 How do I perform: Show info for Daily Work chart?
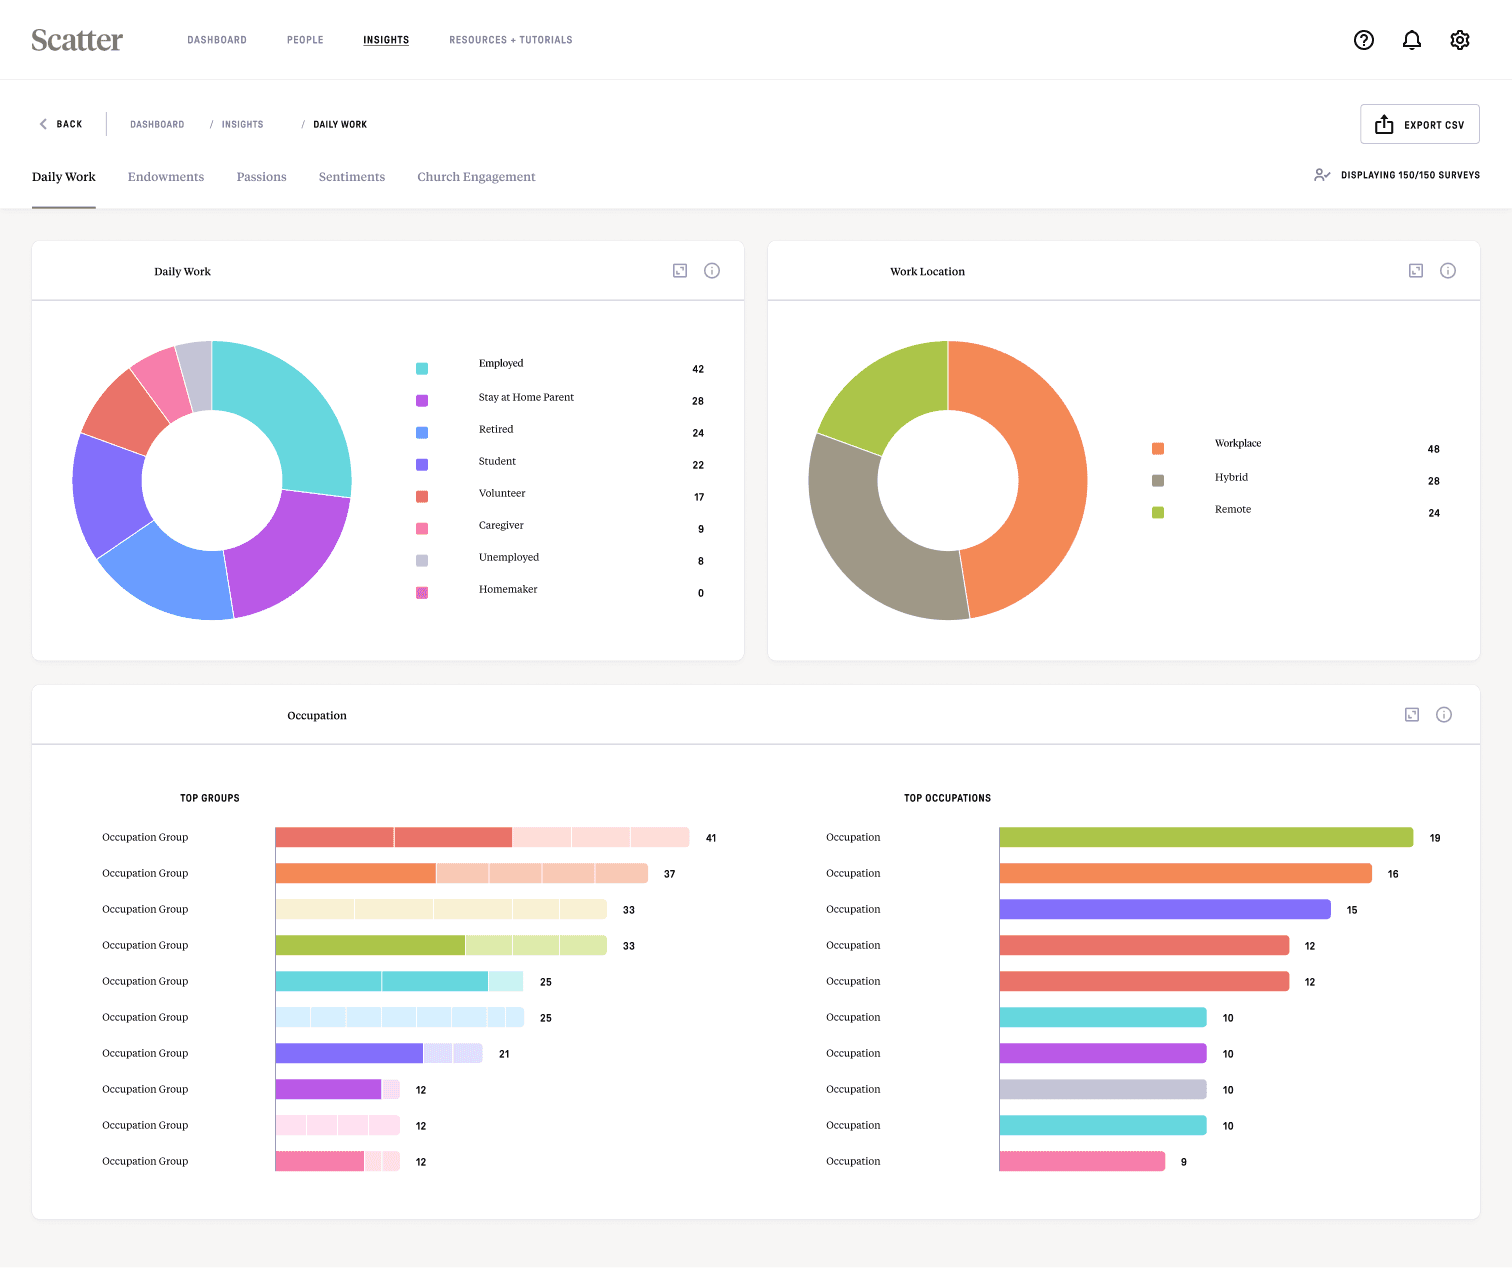[712, 271]
